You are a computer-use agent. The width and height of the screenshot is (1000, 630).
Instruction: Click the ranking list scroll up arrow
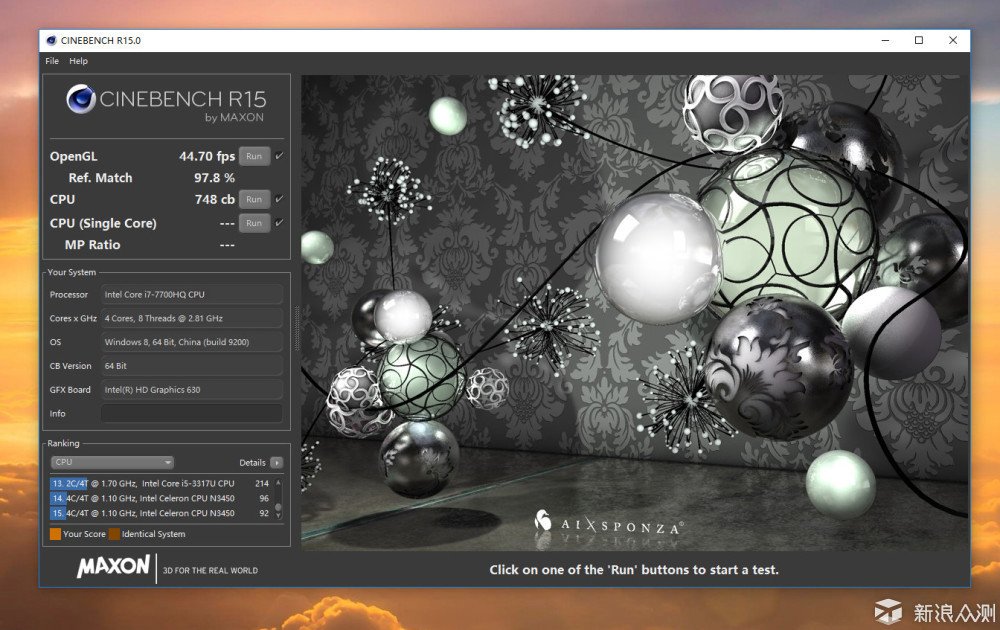click(x=278, y=482)
